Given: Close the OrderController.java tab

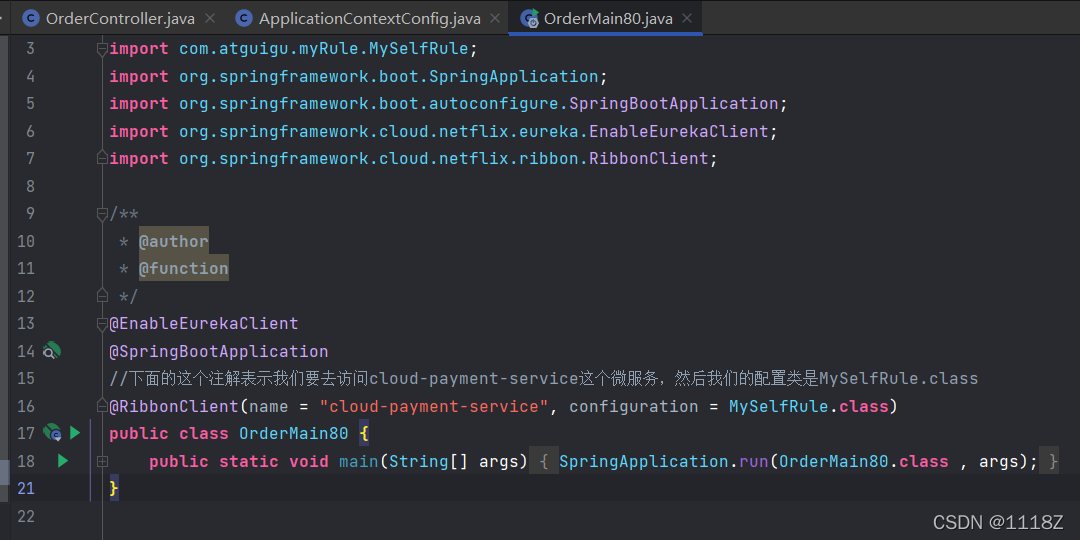Looking at the screenshot, I should pyautogui.click(x=210, y=19).
